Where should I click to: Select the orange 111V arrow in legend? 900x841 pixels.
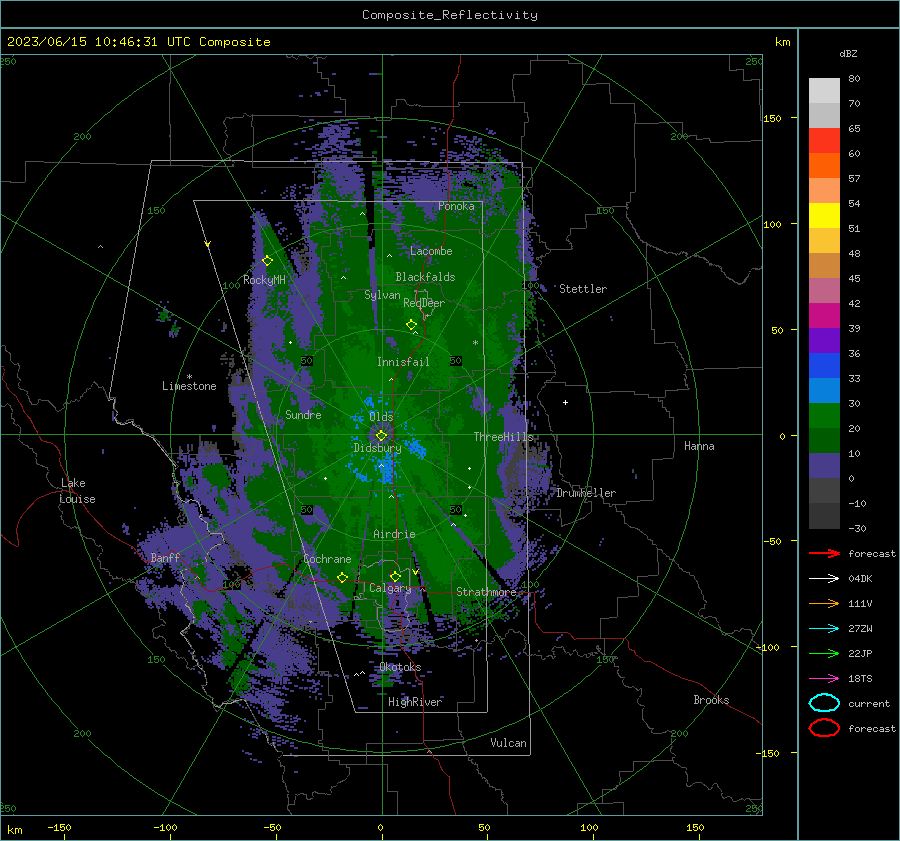(824, 603)
